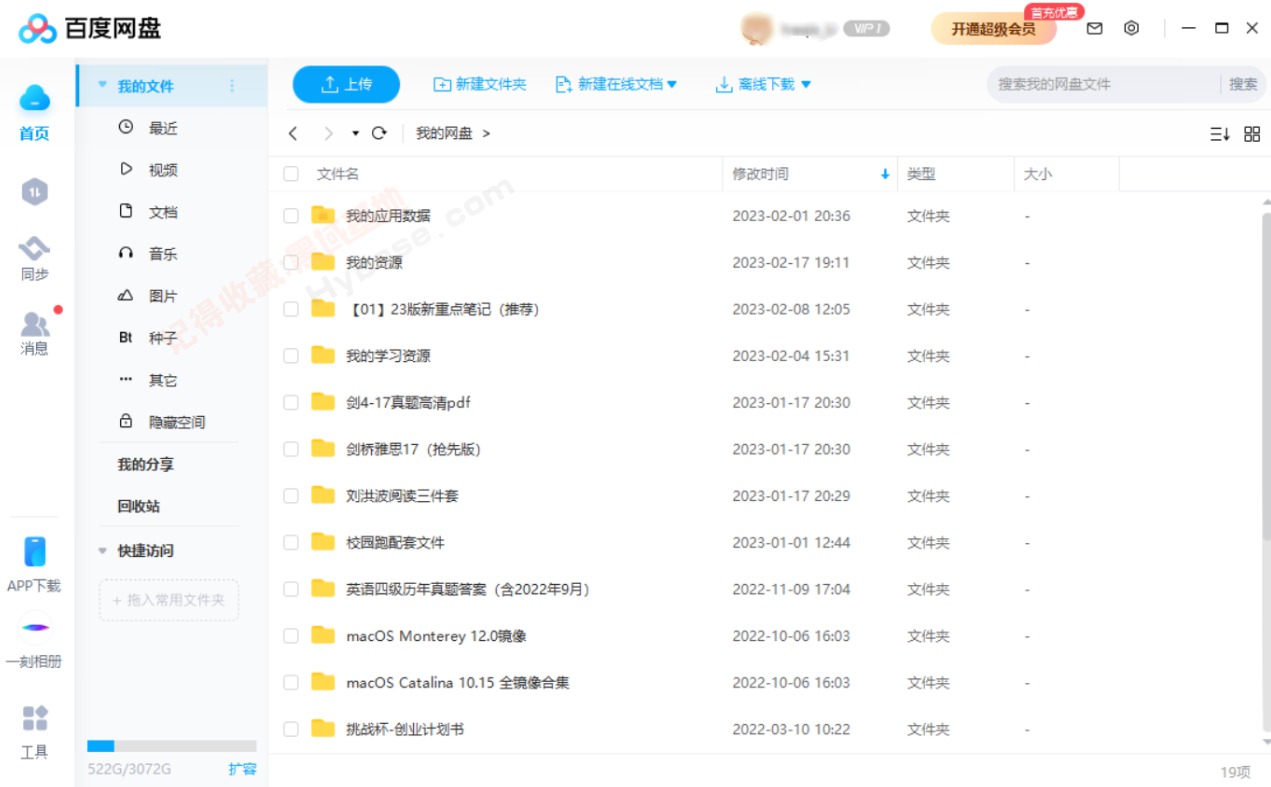Click the Baidu Netdisk logo
Image resolution: width=1271 pixels, height=787 pixels.
click(90, 29)
